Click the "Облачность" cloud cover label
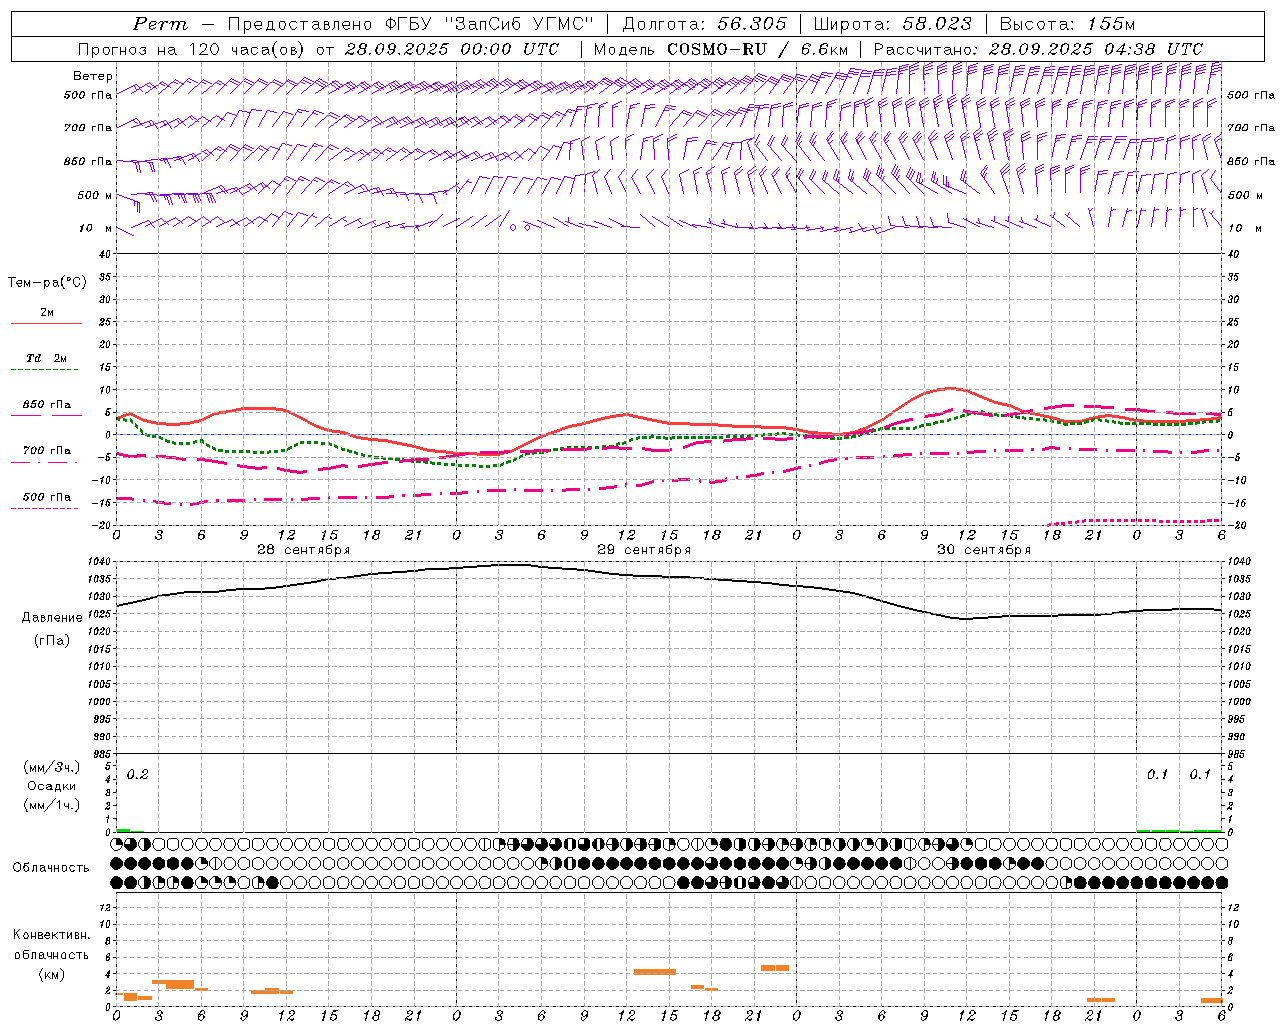Viewport: 1280px width, 1024px height. click(x=51, y=868)
